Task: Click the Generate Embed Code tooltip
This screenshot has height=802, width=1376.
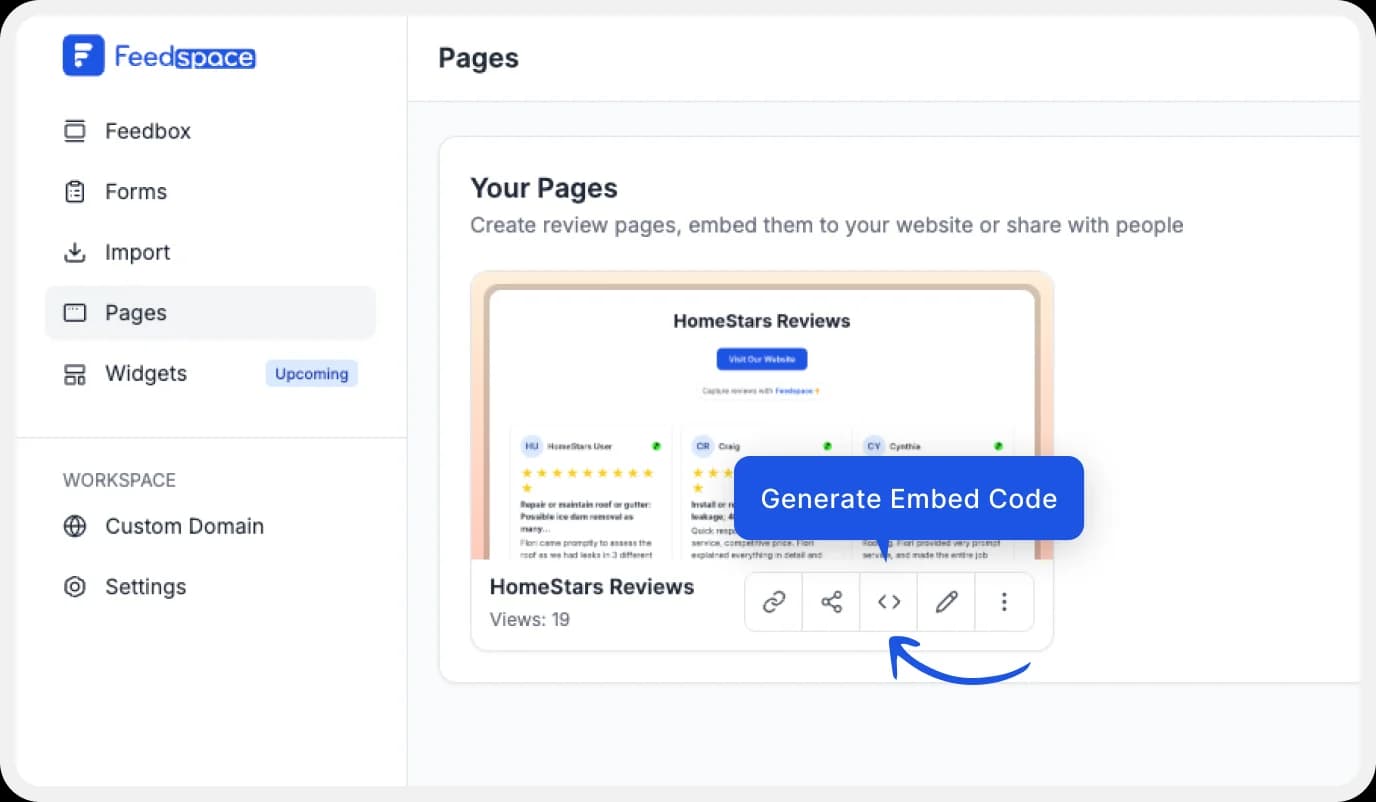Action: (908, 498)
